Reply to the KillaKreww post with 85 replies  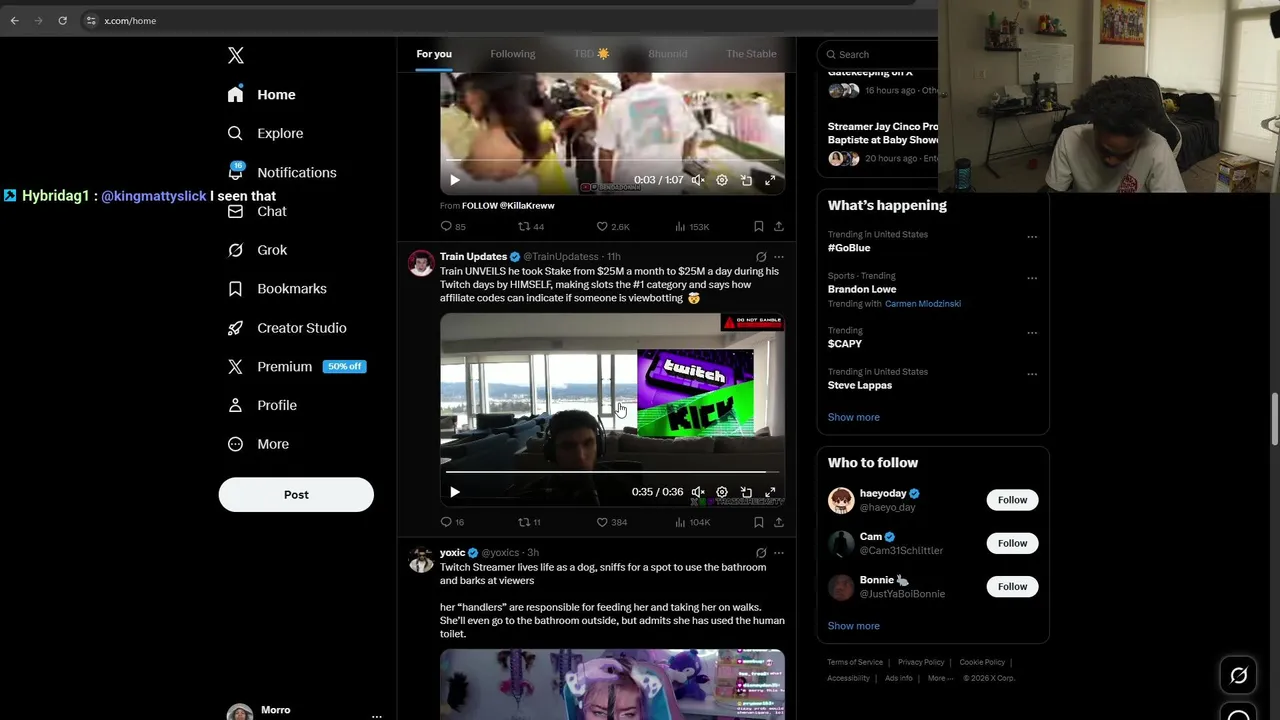click(453, 227)
